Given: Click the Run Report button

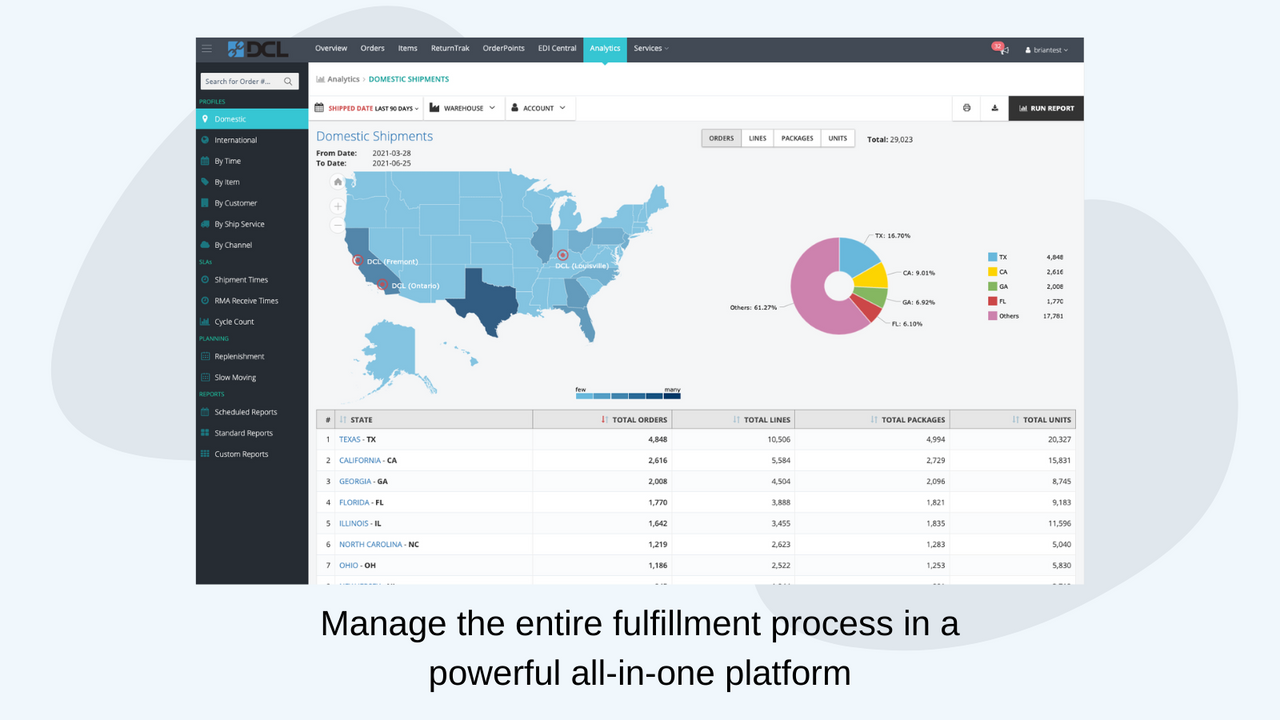Looking at the screenshot, I should [1046, 108].
